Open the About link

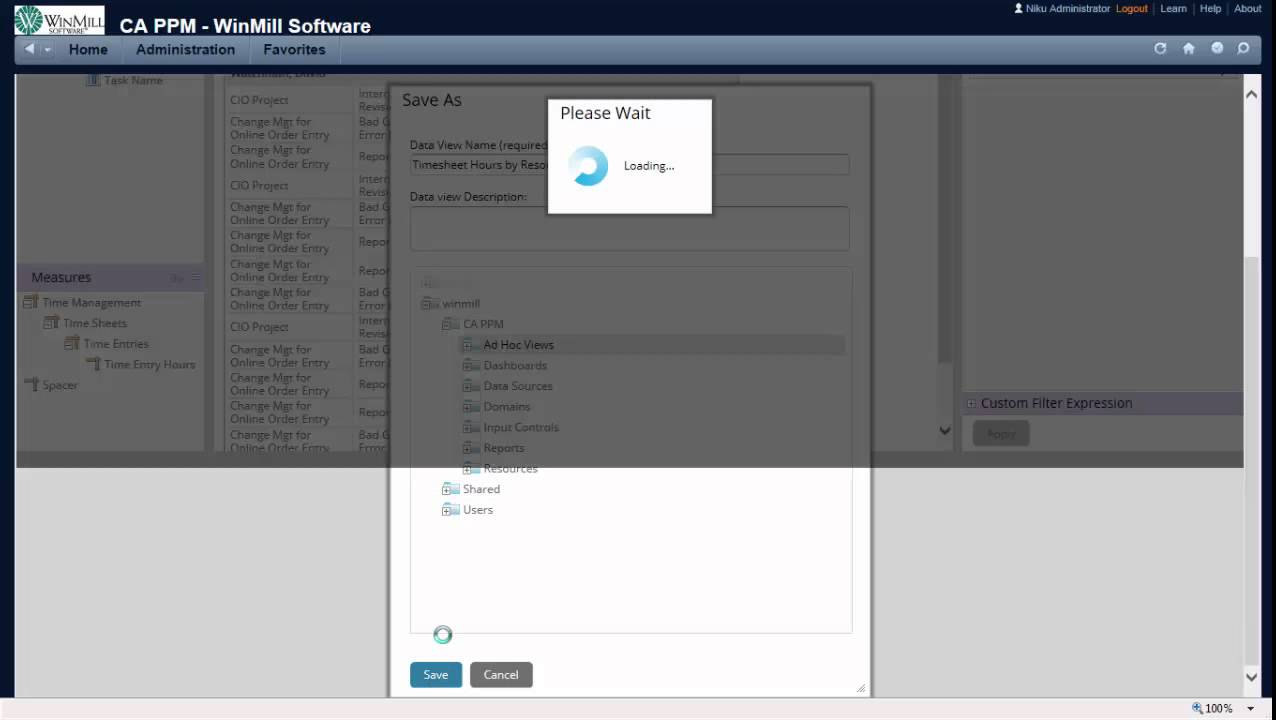[1248, 8]
